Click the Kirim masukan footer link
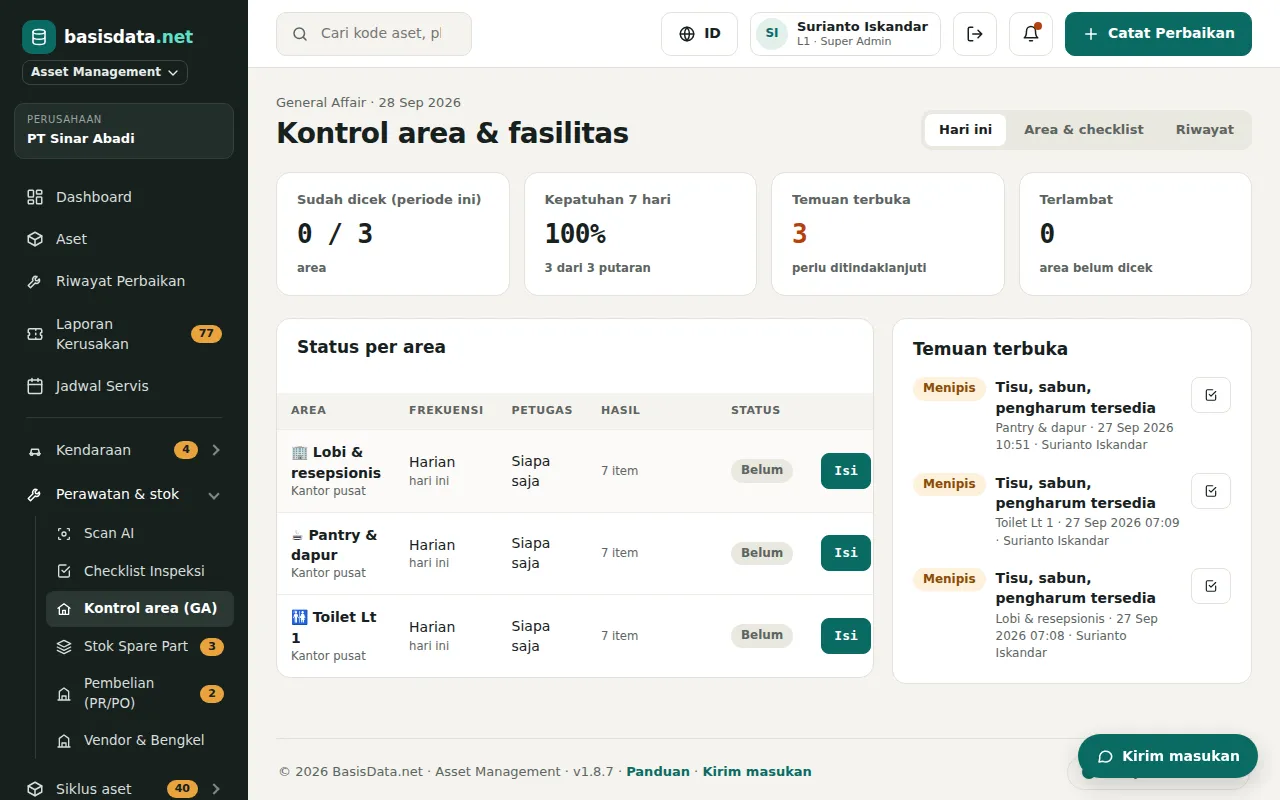The width and height of the screenshot is (1280, 800). click(x=757, y=772)
